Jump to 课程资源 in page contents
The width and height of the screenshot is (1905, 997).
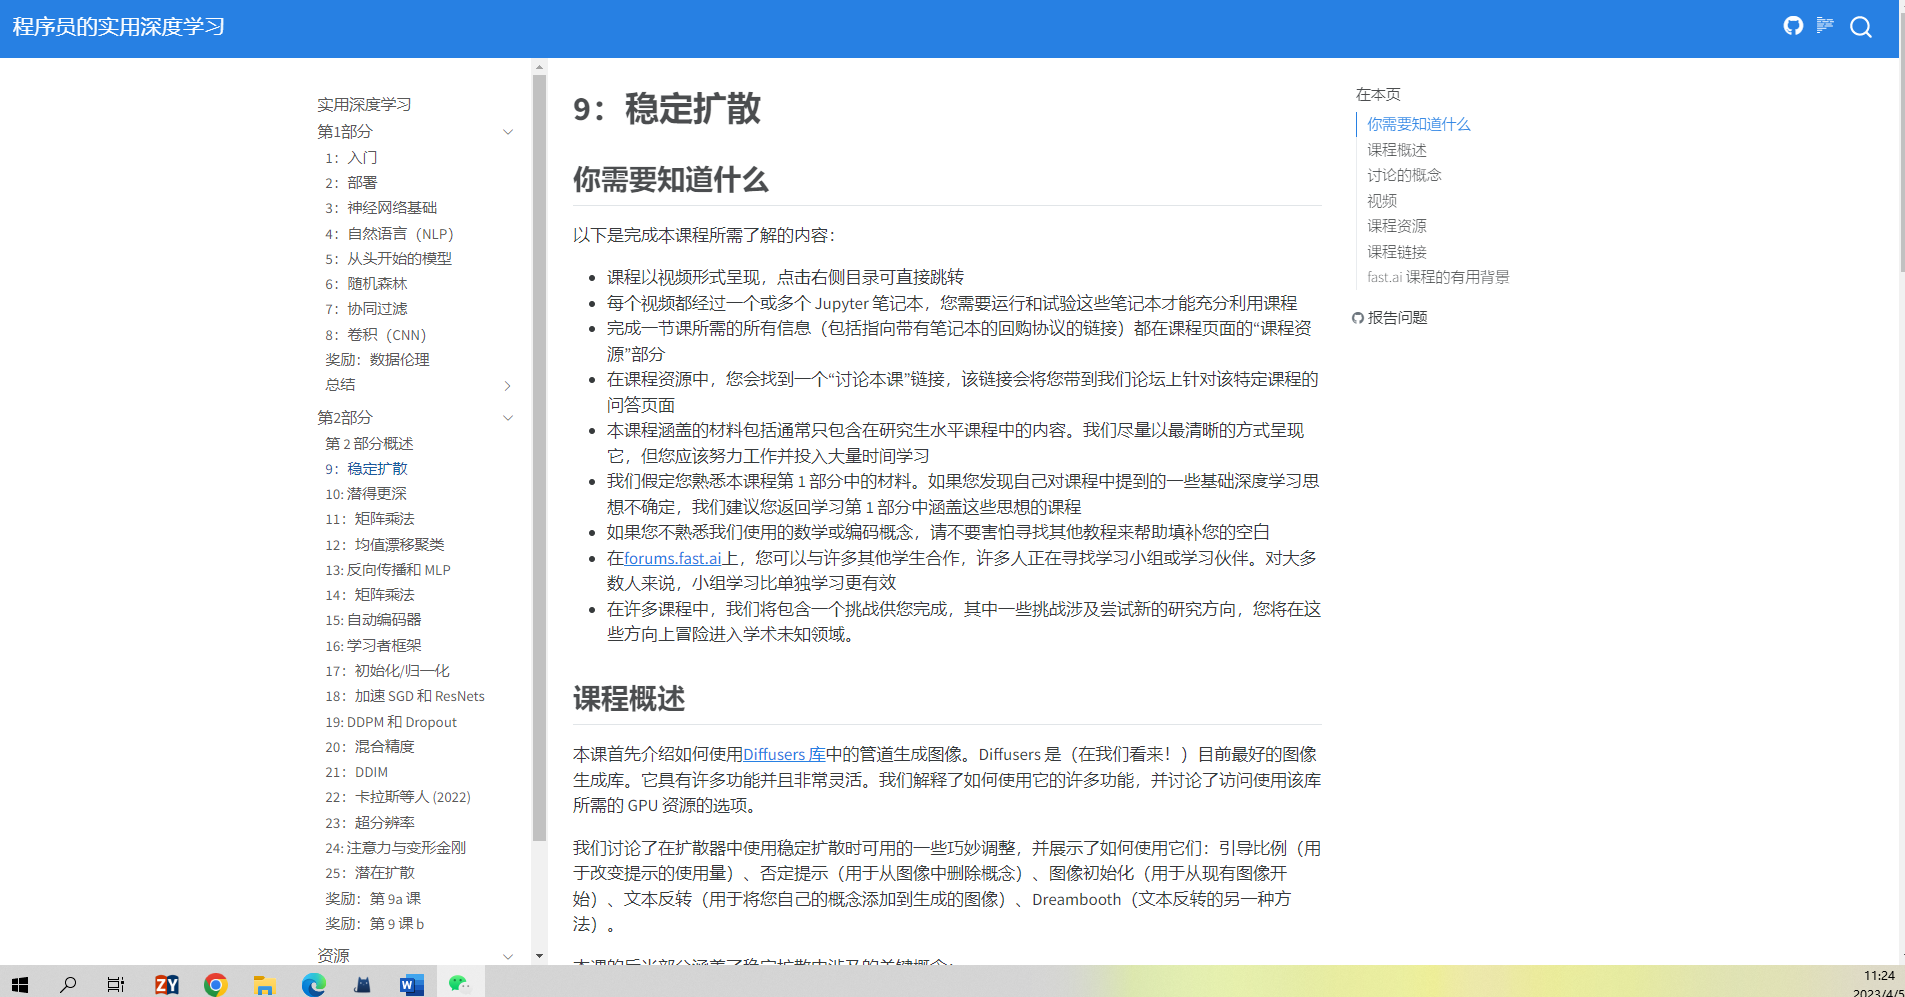point(1396,226)
